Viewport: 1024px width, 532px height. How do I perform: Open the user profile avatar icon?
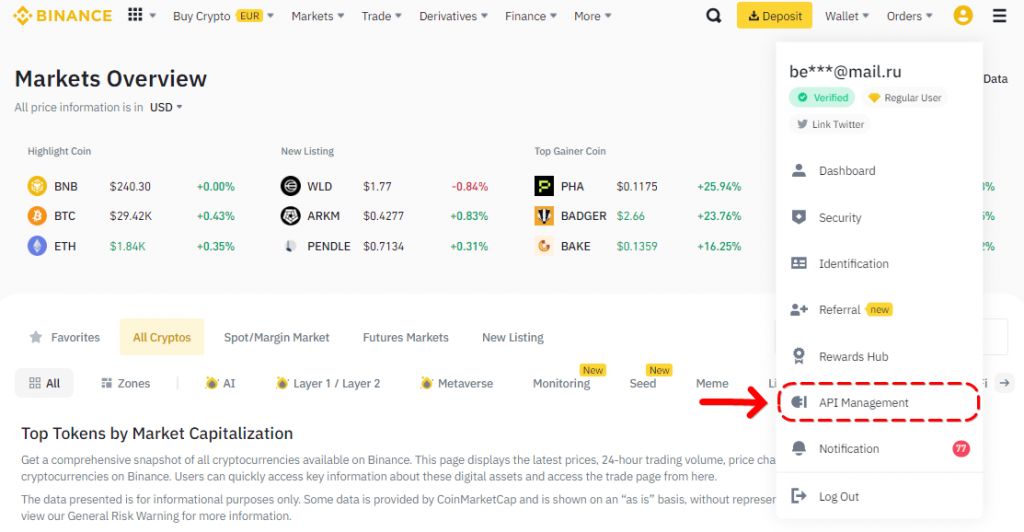point(962,16)
